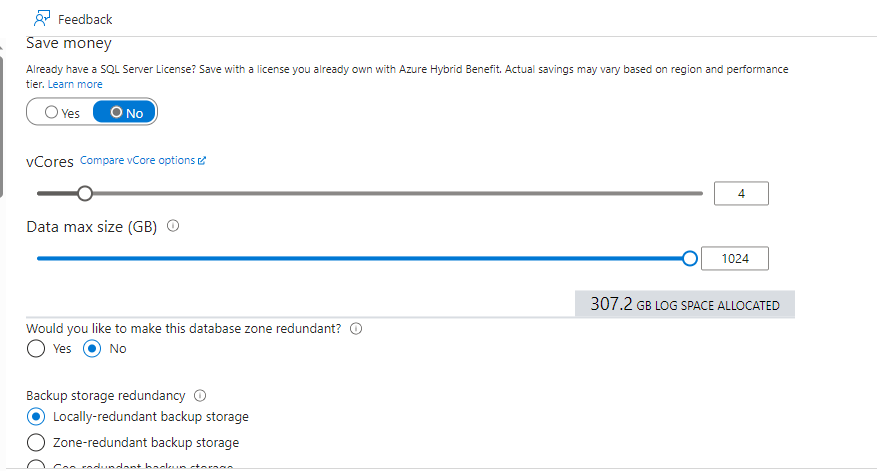Click the Feedback person icon
The height and width of the screenshot is (471, 877).
pyautogui.click(x=42, y=18)
